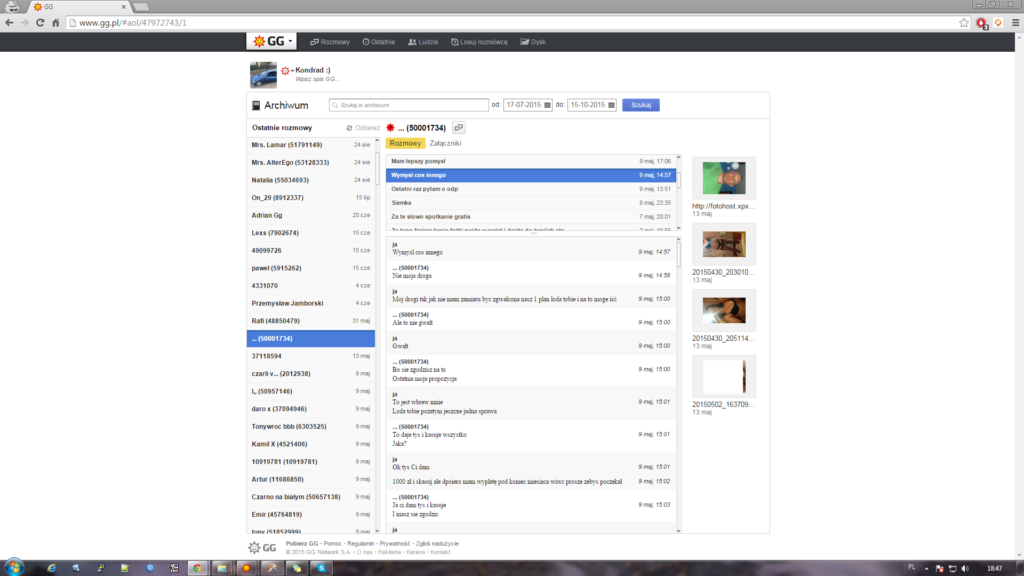Image resolution: width=1024 pixels, height=576 pixels.
Task: Open conversation 'Mam lepszy pomysl'
Action: tap(530, 161)
